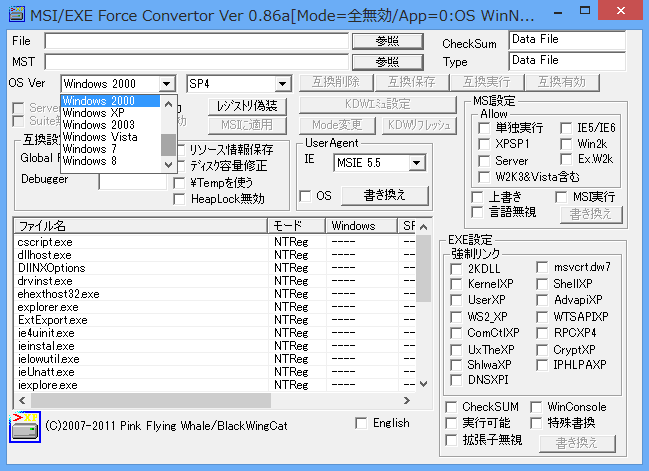Click into the MST path field
Viewport: 649px width, 471px height.
(x=197, y=62)
